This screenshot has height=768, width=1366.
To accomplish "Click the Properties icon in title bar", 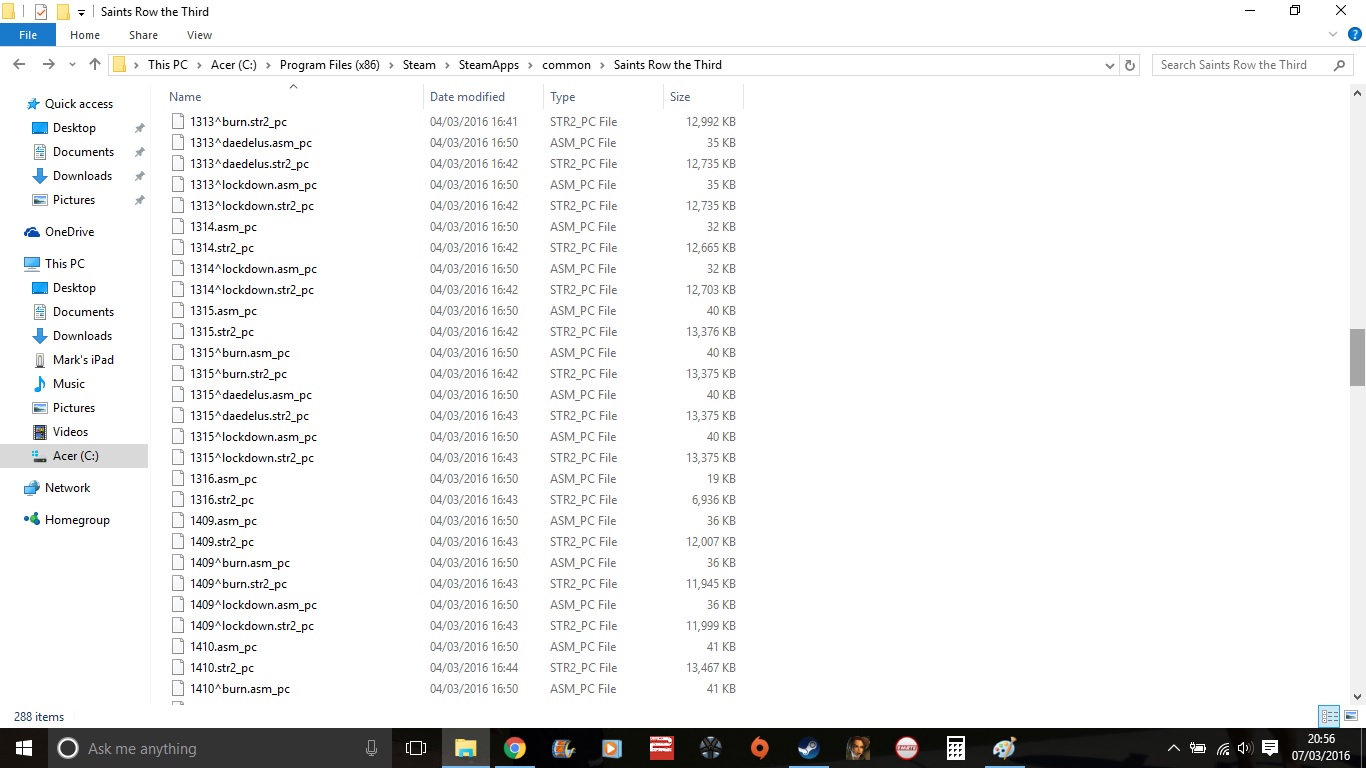I will click(x=41, y=12).
